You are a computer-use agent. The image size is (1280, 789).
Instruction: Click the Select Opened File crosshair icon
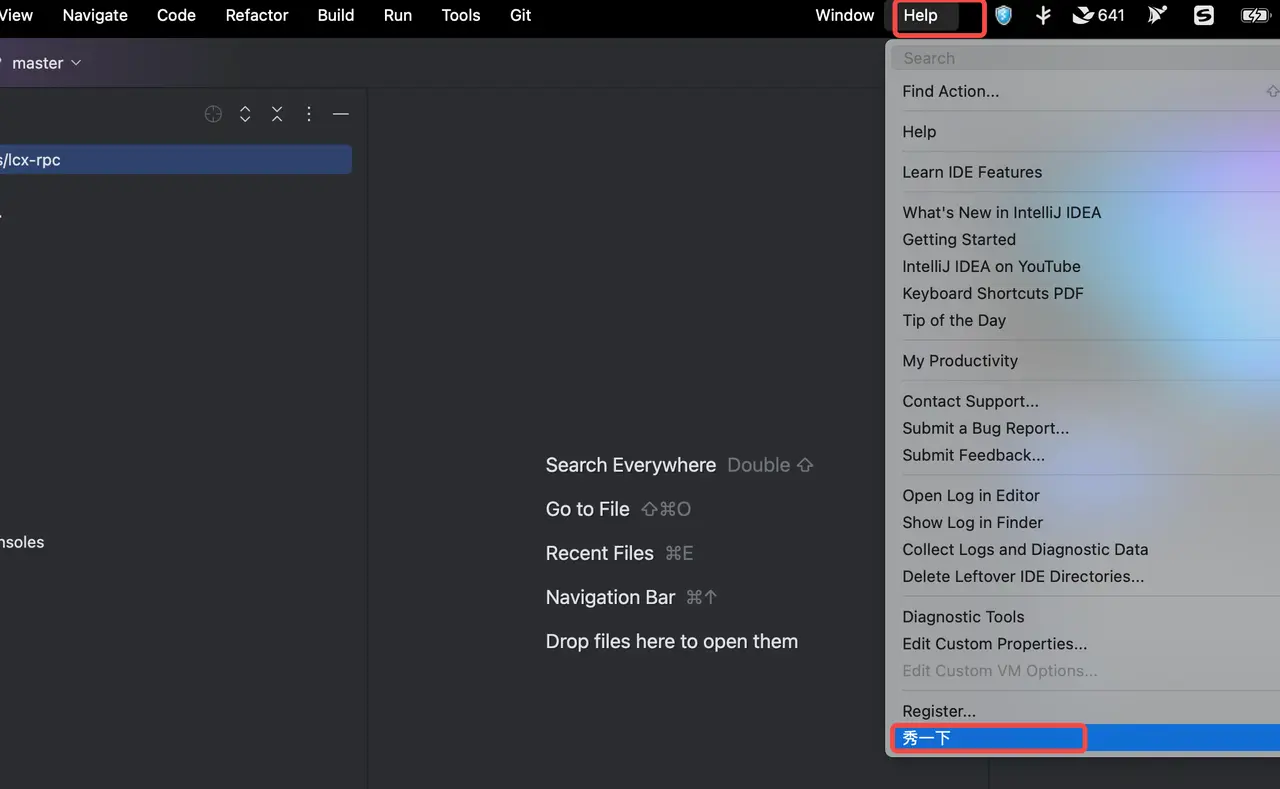[213, 114]
